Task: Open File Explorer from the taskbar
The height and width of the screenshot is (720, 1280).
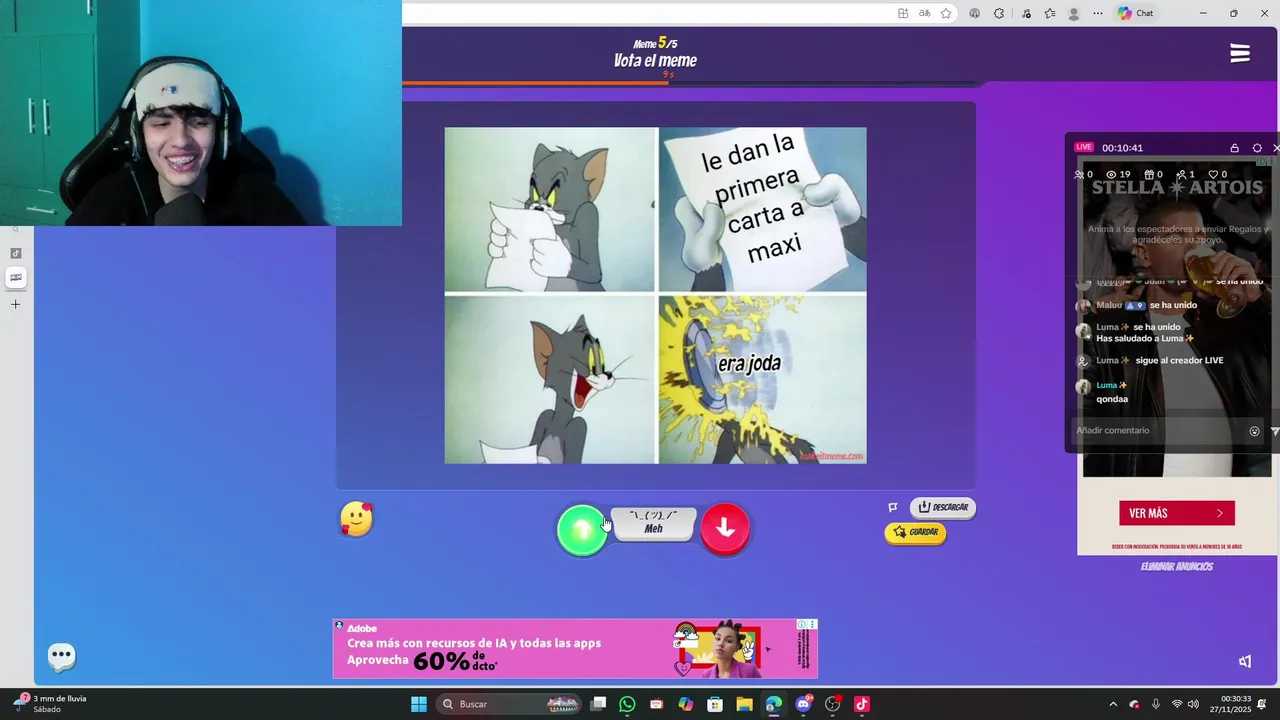Action: click(x=744, y=704)
